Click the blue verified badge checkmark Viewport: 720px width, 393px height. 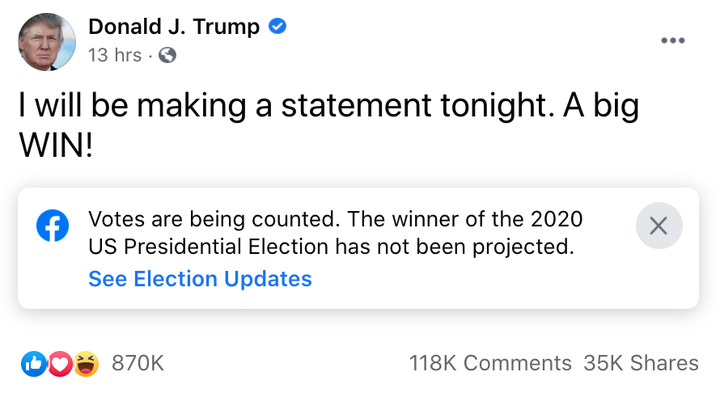(277, 26)
